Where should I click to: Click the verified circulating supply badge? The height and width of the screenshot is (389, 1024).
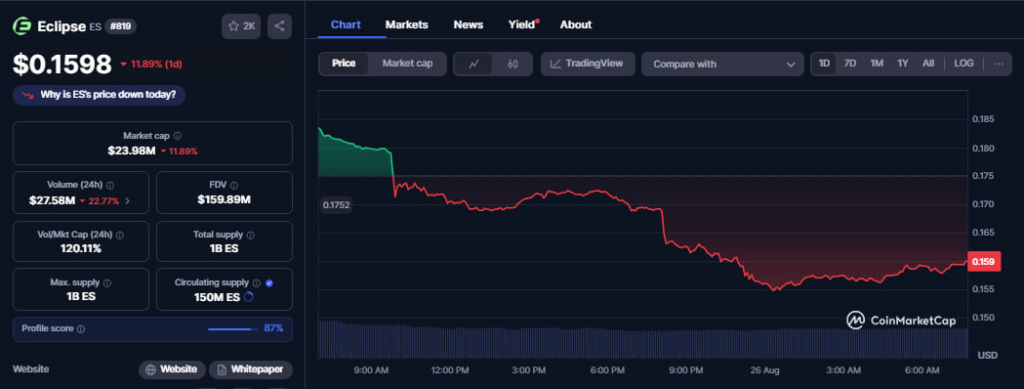pyautogui.click(x=269, y=283)
